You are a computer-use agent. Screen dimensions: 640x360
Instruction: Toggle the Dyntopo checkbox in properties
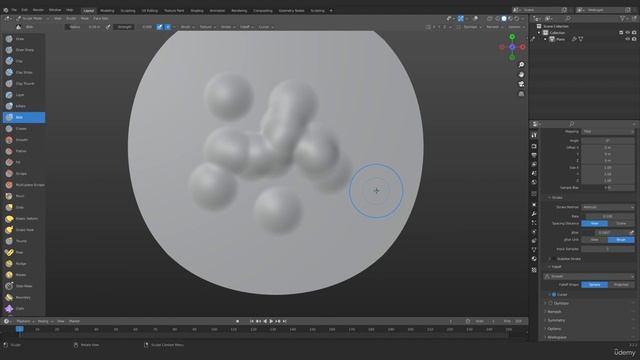tap(551, 303)
